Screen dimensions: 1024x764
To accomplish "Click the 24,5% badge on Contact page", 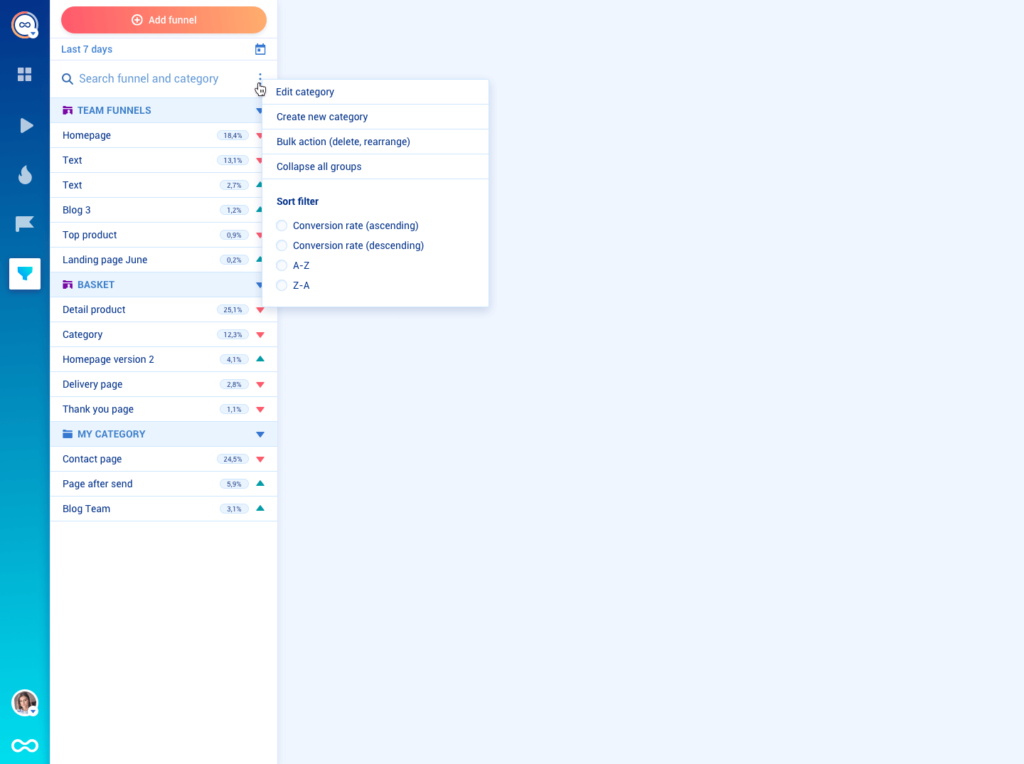I will (x=232, y=460).
